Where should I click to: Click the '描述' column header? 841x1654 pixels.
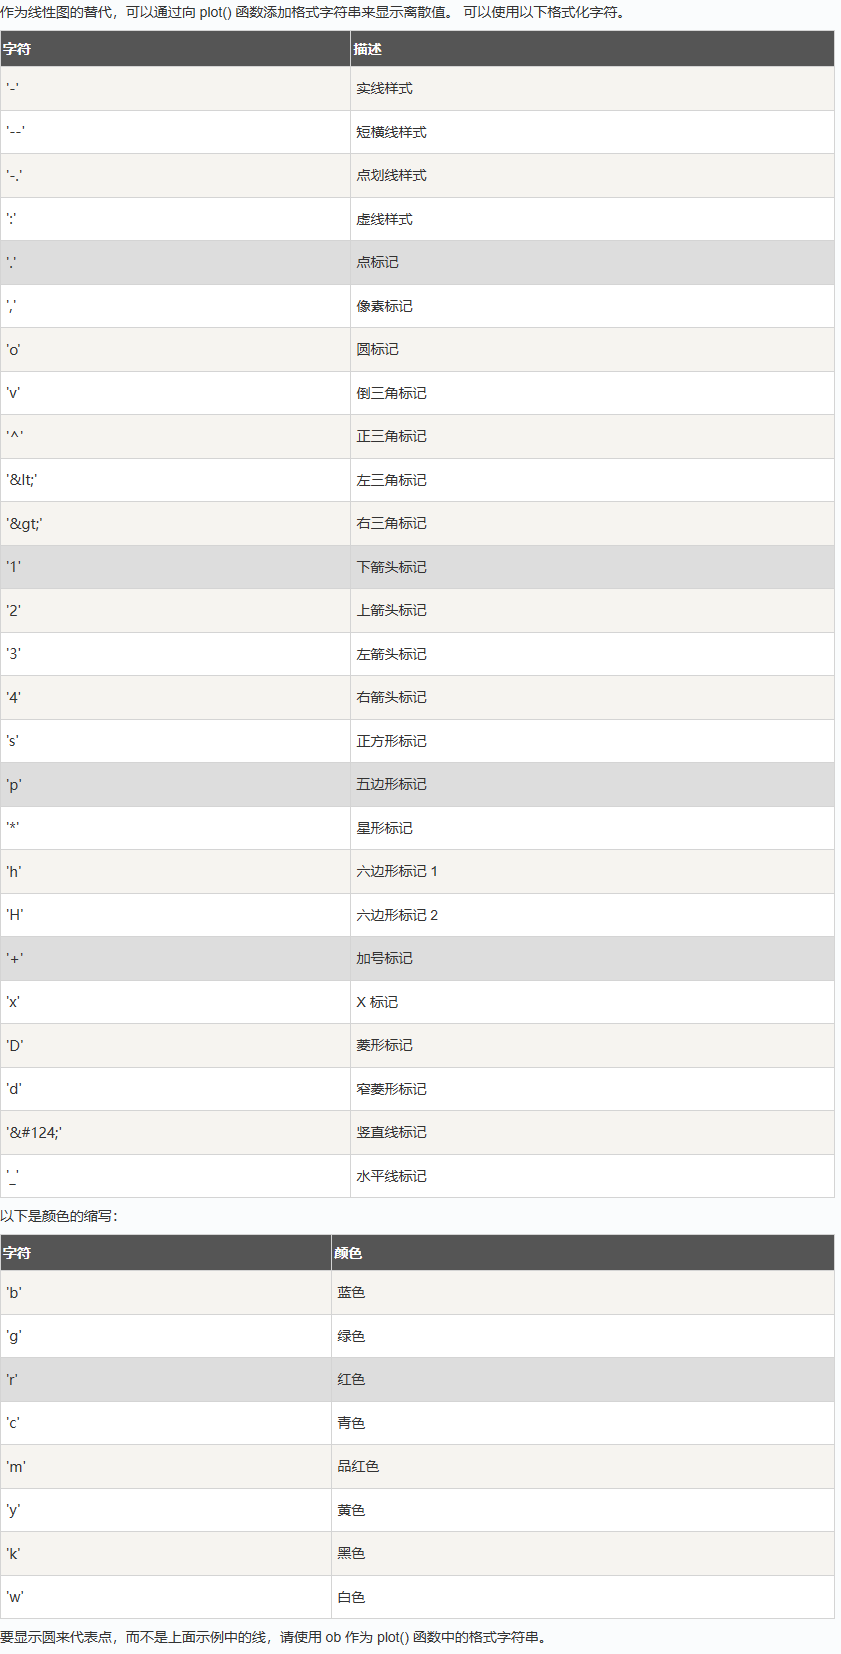click(x=368, y=49)
